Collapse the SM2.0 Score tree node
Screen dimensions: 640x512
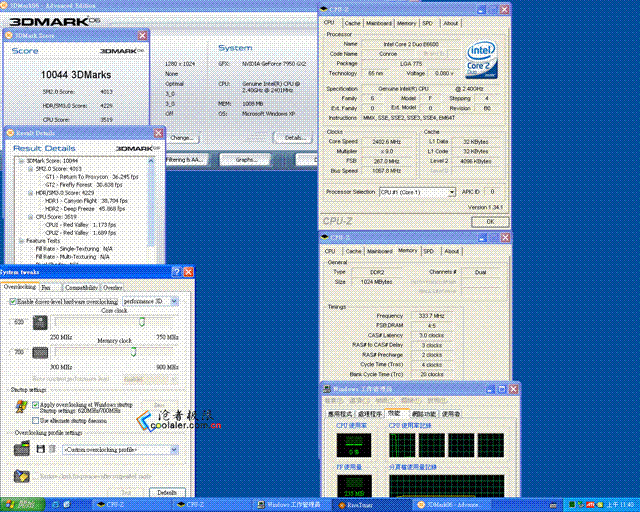click(31, 169)
